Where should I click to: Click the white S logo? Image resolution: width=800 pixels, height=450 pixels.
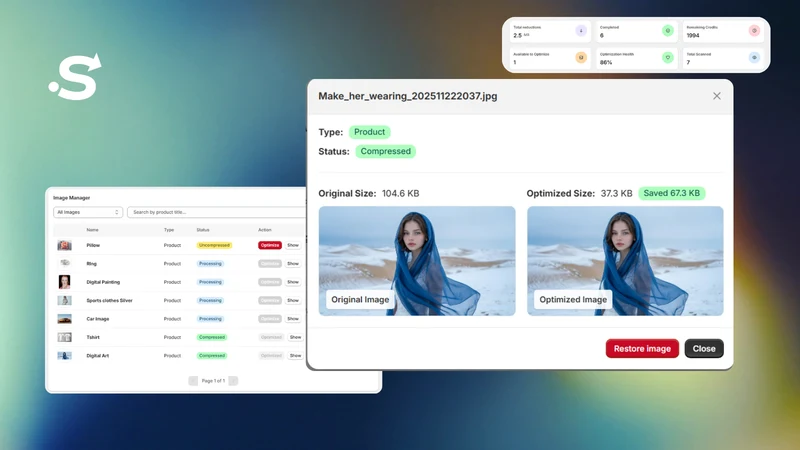[76, 77]
